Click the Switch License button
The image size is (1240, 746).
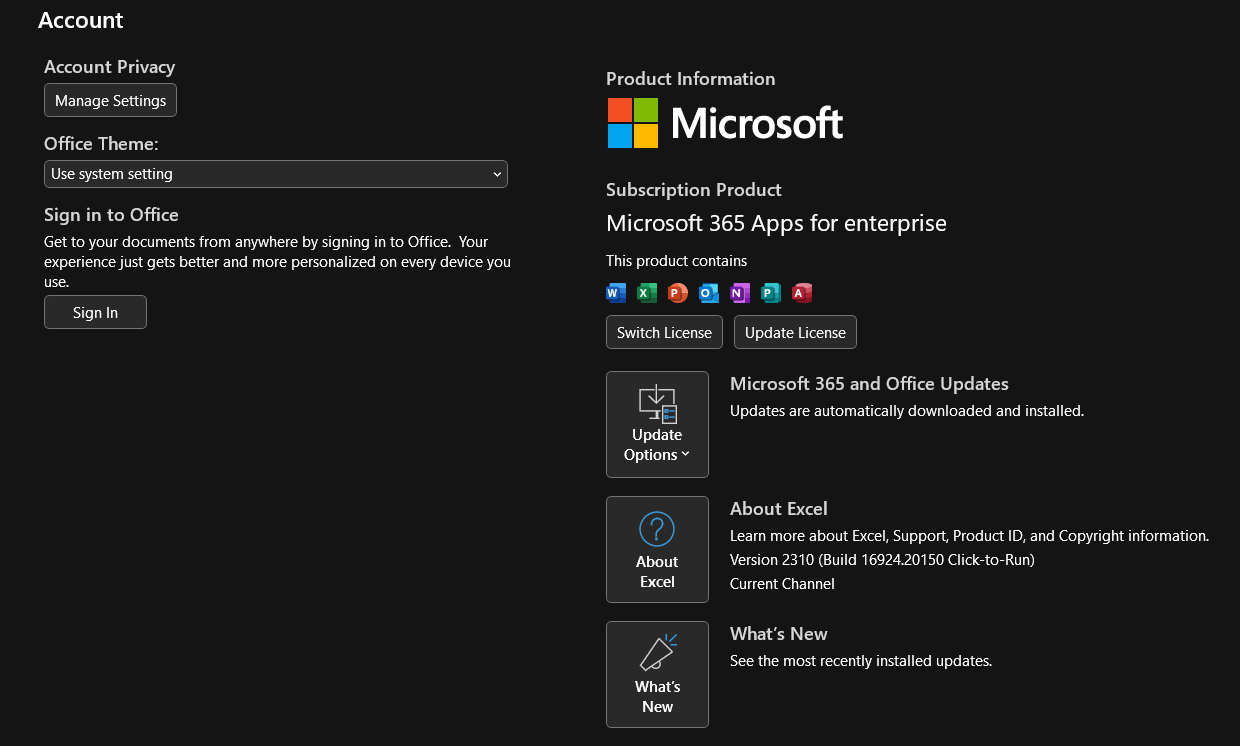pyautogui.click(x=664, y=332)
